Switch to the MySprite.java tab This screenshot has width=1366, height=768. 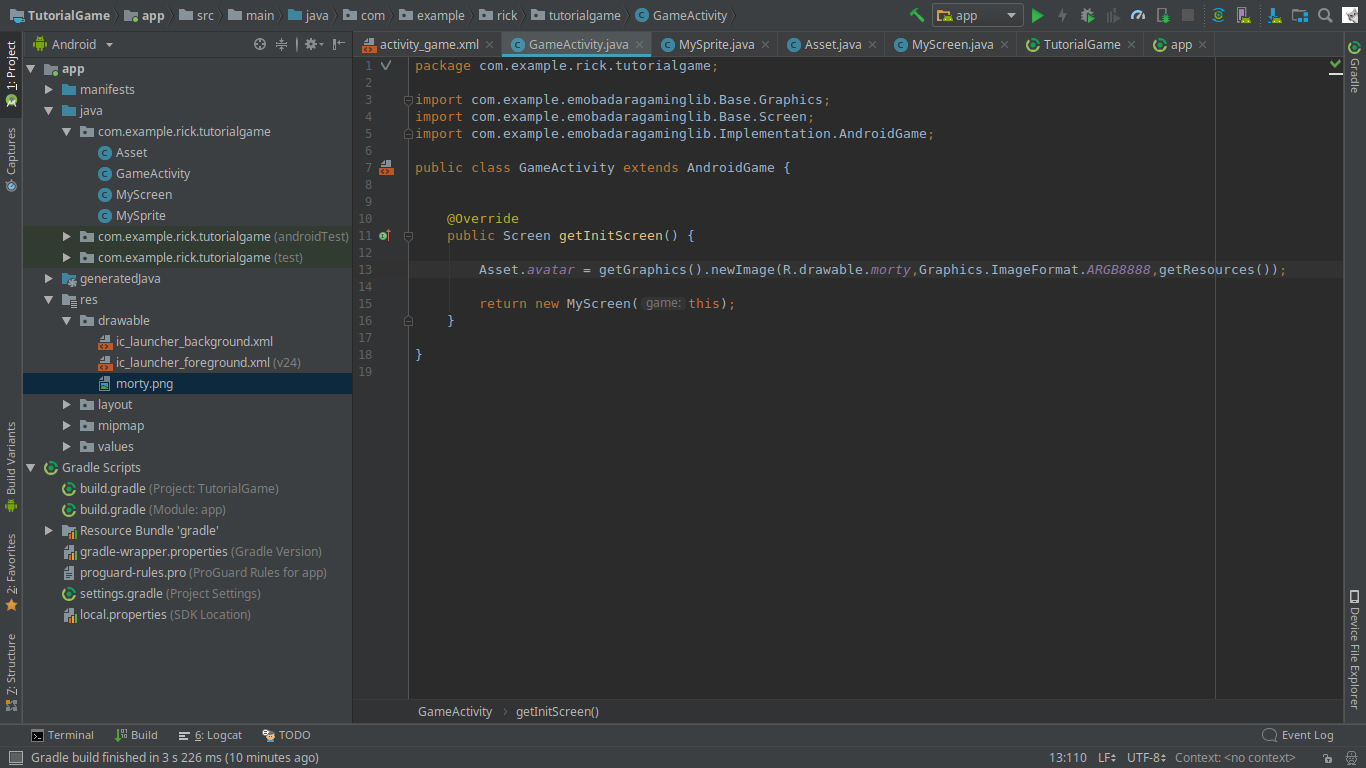click(716, 45)
